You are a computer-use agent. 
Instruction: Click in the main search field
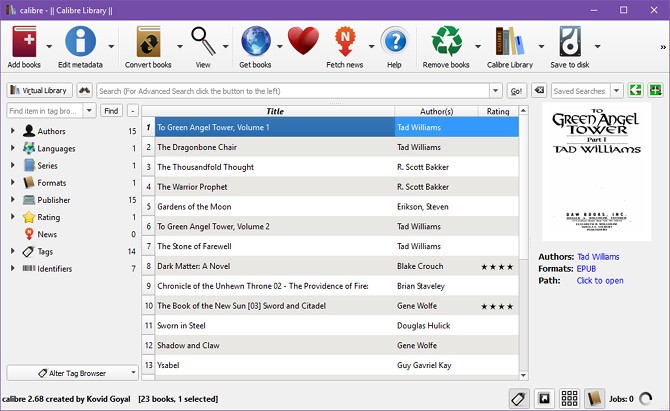coord(293,91)
